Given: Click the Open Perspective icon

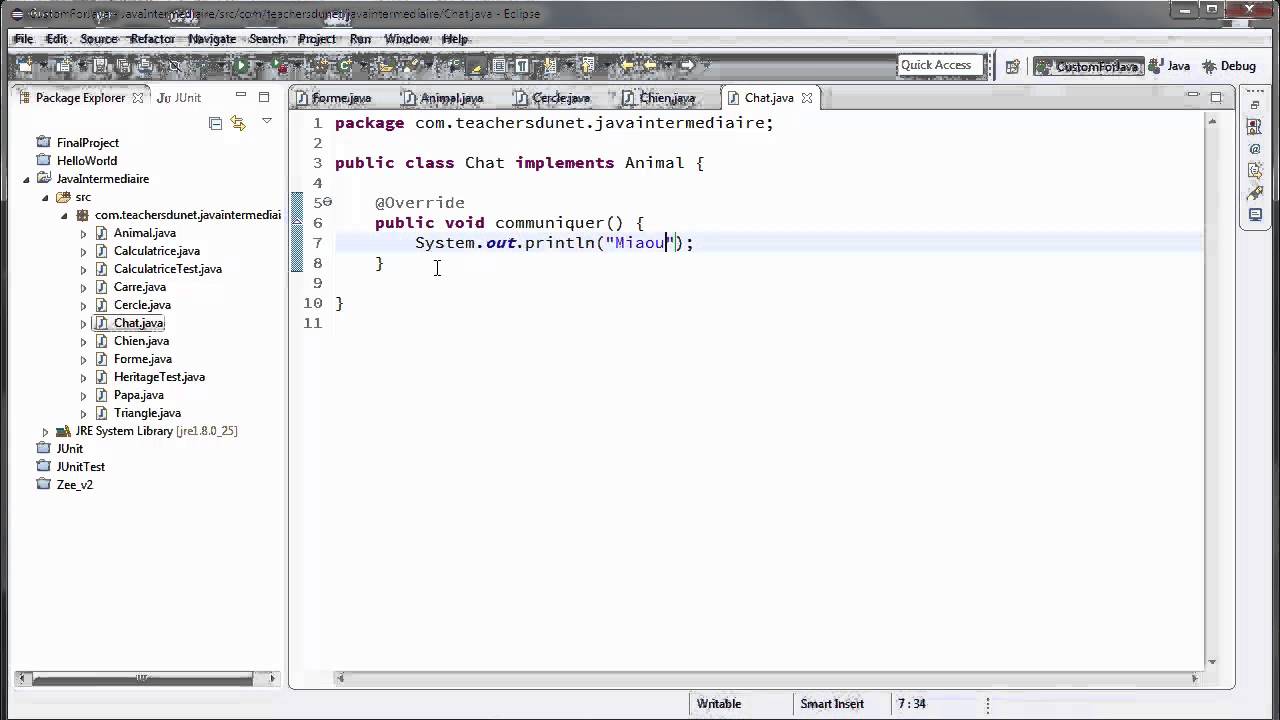Looking at the screenshot, I should pyautogui.click(x=1012, y=66).
